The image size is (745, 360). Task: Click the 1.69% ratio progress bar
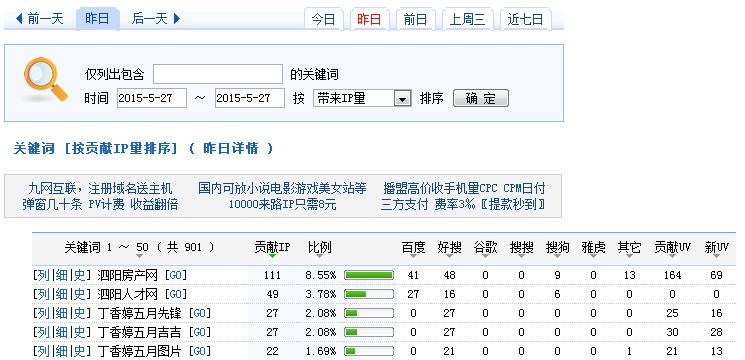369,351
